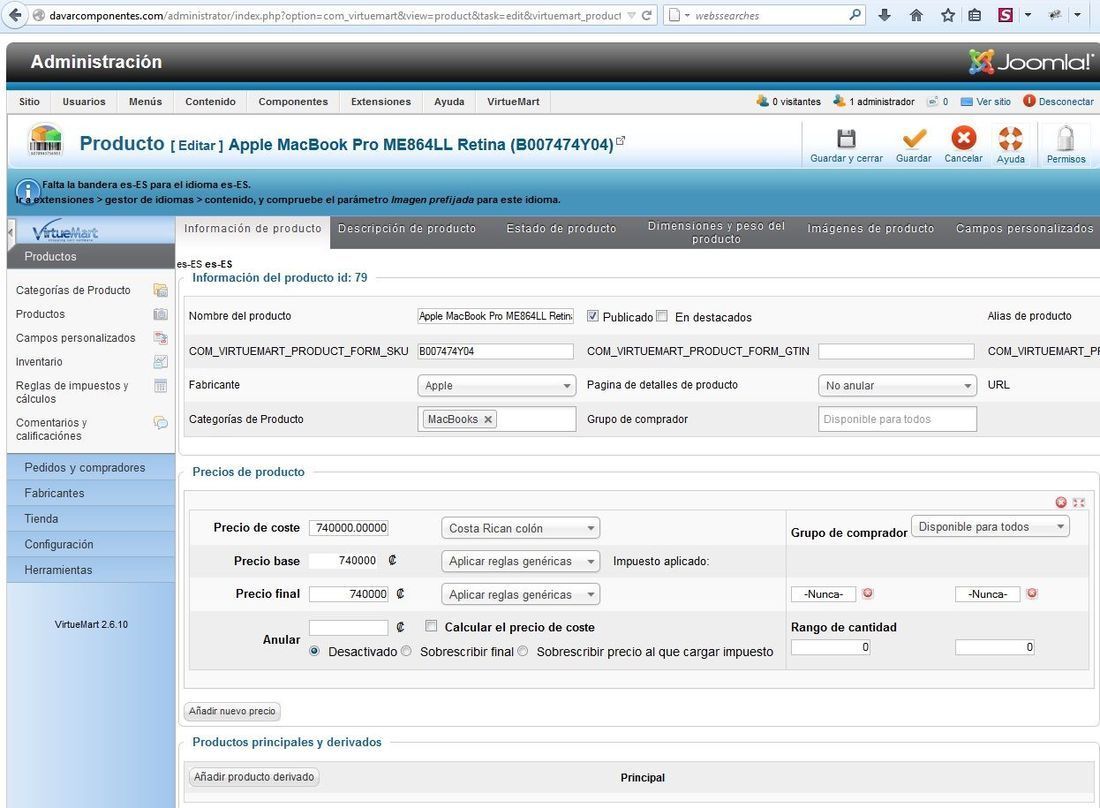The image size is (1100, 808).
Task: Click the Joomla! logo
Action: pyautogui.click(x=1031, y=62)
